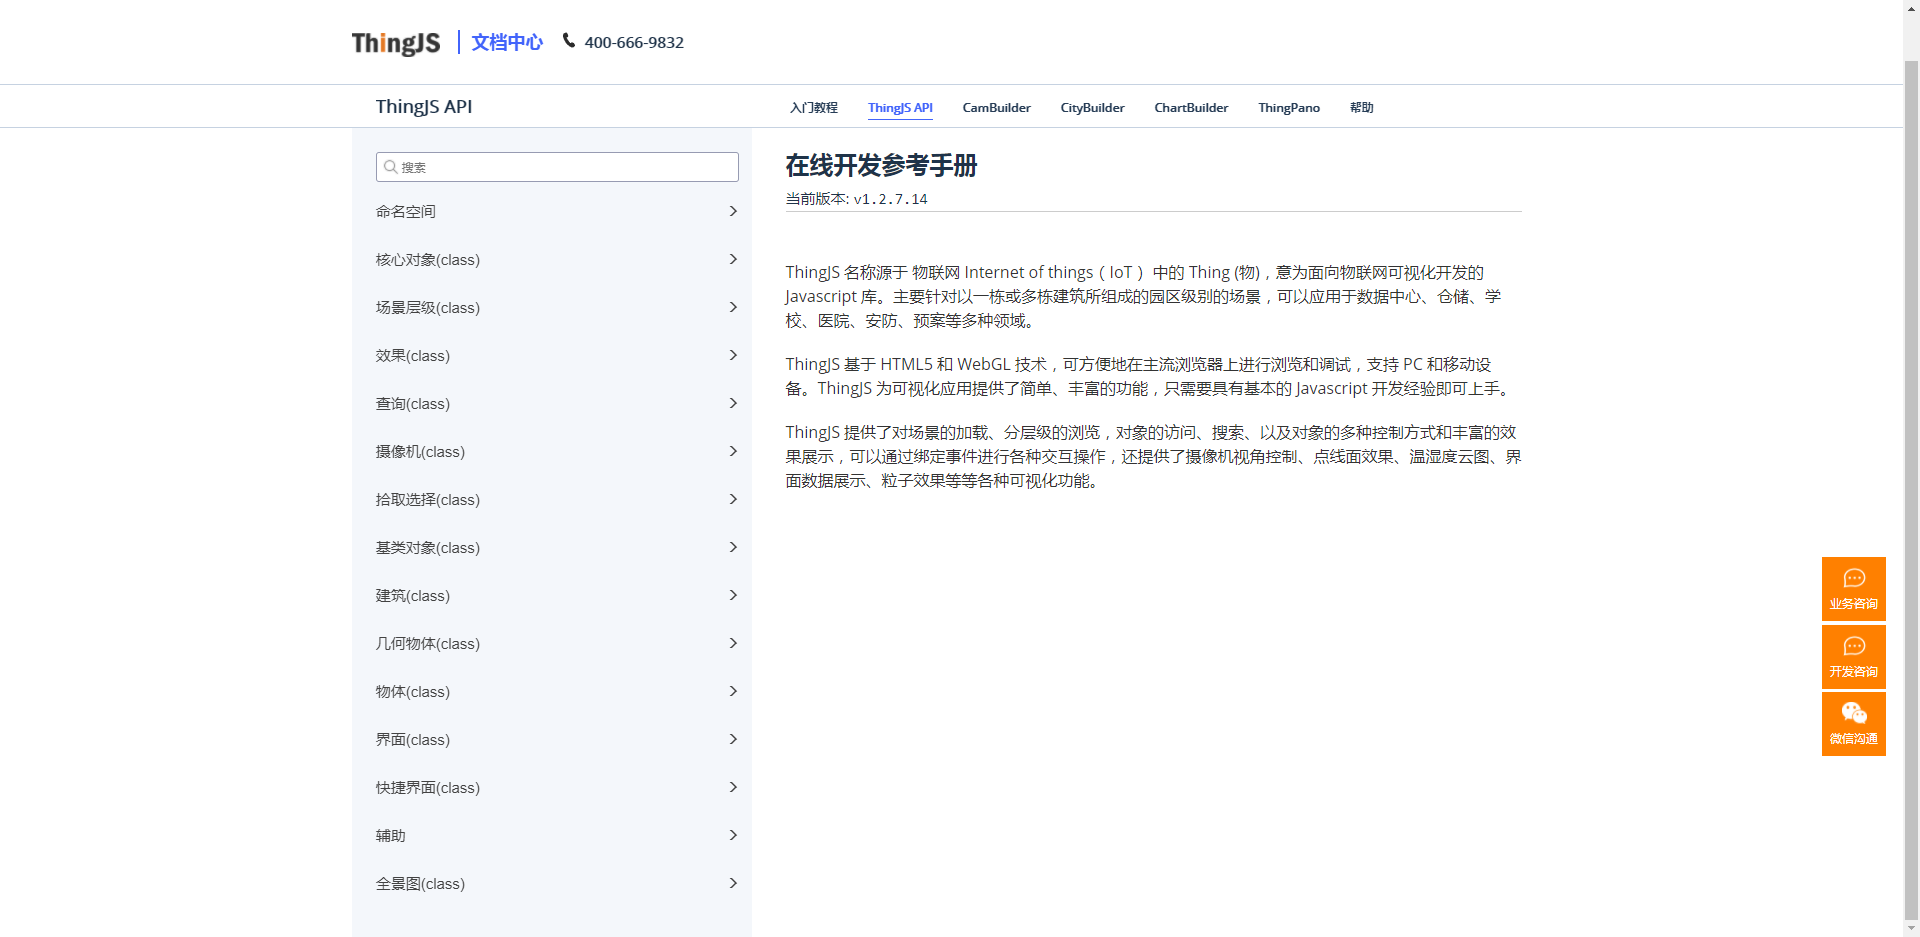Screen dimensions: 1920x937
Task: Expand chevron for 辅助
Action: (x=733, y=835)
